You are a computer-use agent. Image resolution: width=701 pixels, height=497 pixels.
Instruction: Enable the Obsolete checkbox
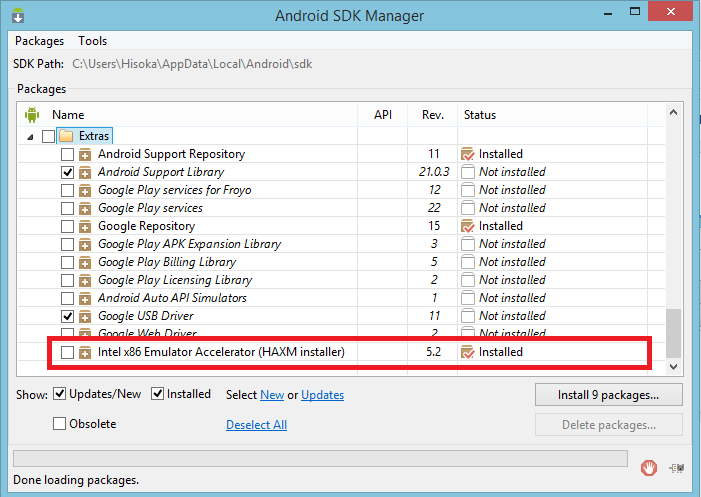click(x=59, y=424)
